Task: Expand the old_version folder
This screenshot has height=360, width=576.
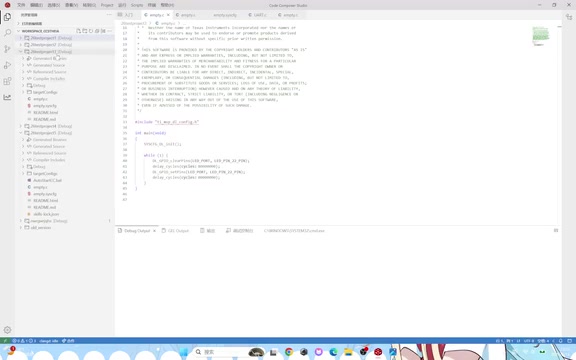Action: [x=65, y=227]
